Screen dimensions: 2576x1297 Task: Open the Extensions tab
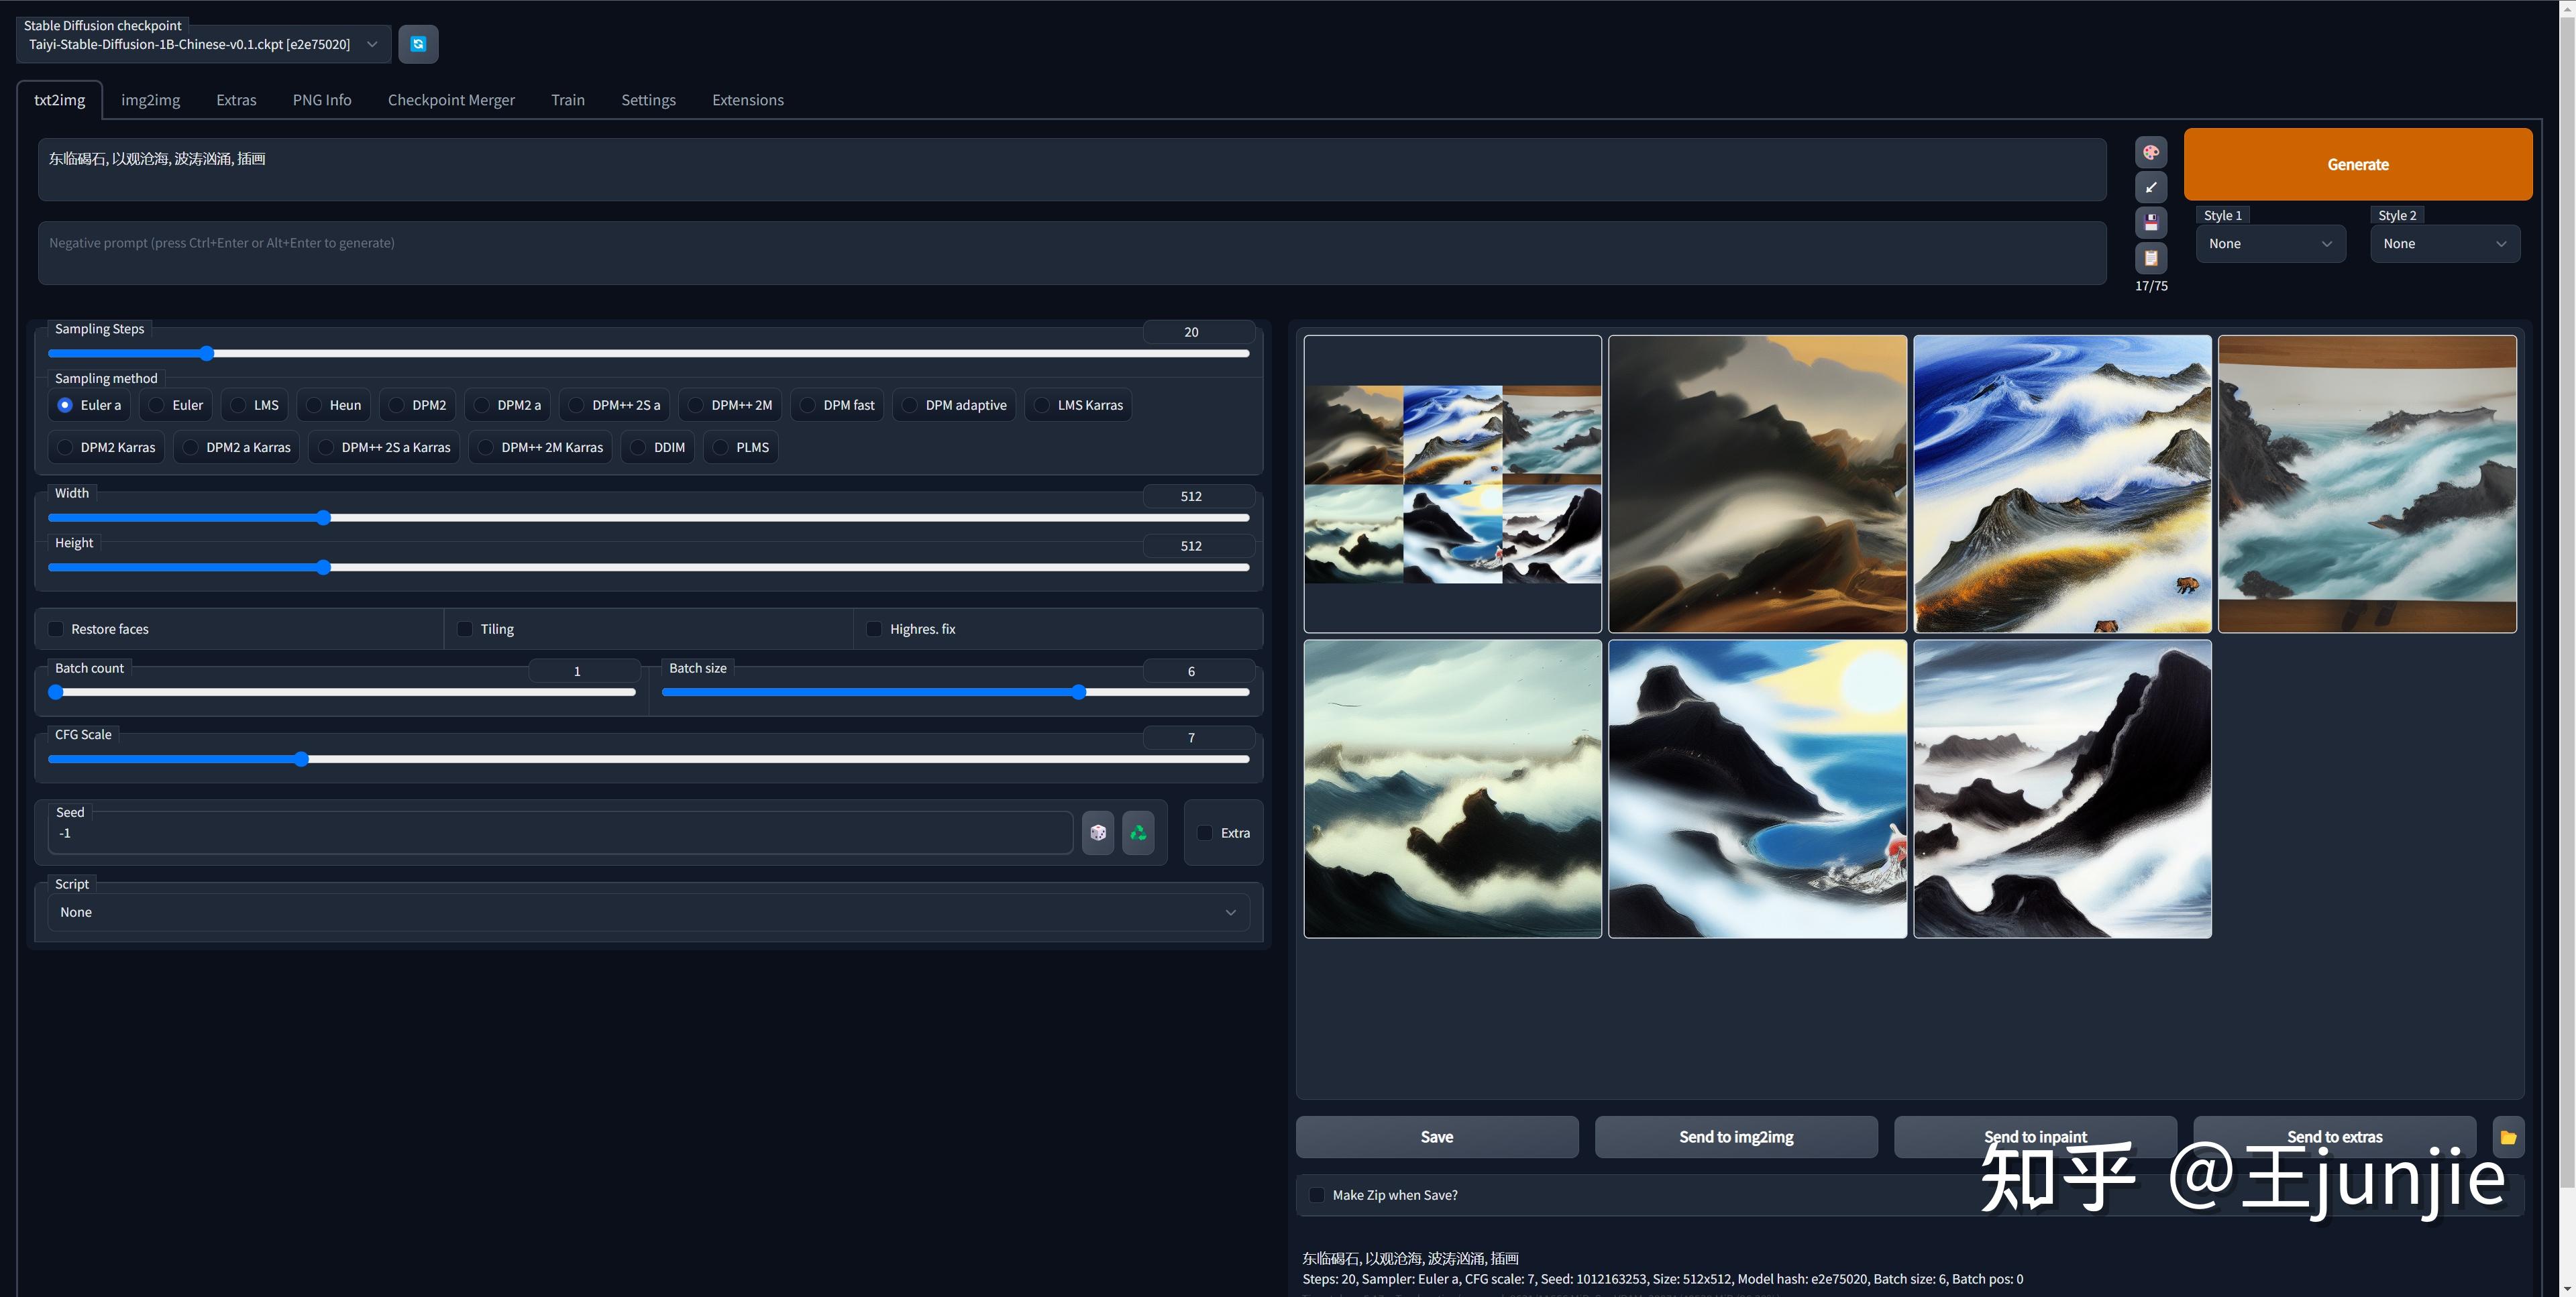click(747, 100)
